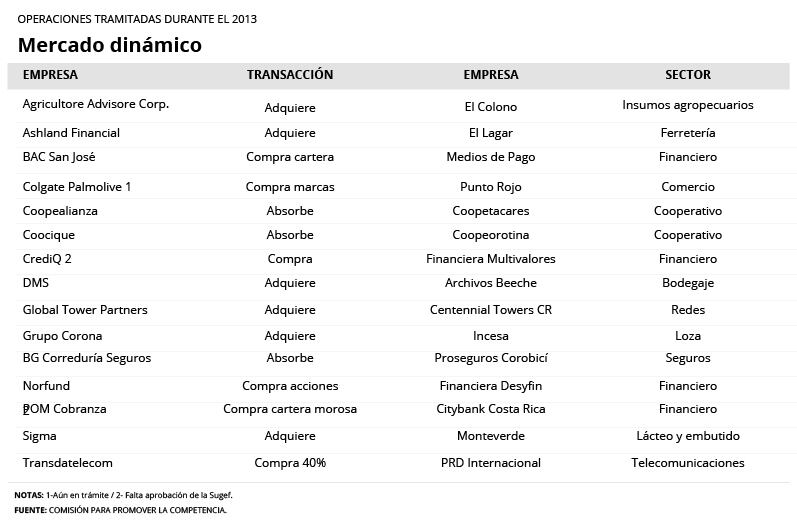Image resolution: width=797 pixels, height=526 pixels.
Task: Select the first EMPRESA column header
Action: [x=50, y=75]
